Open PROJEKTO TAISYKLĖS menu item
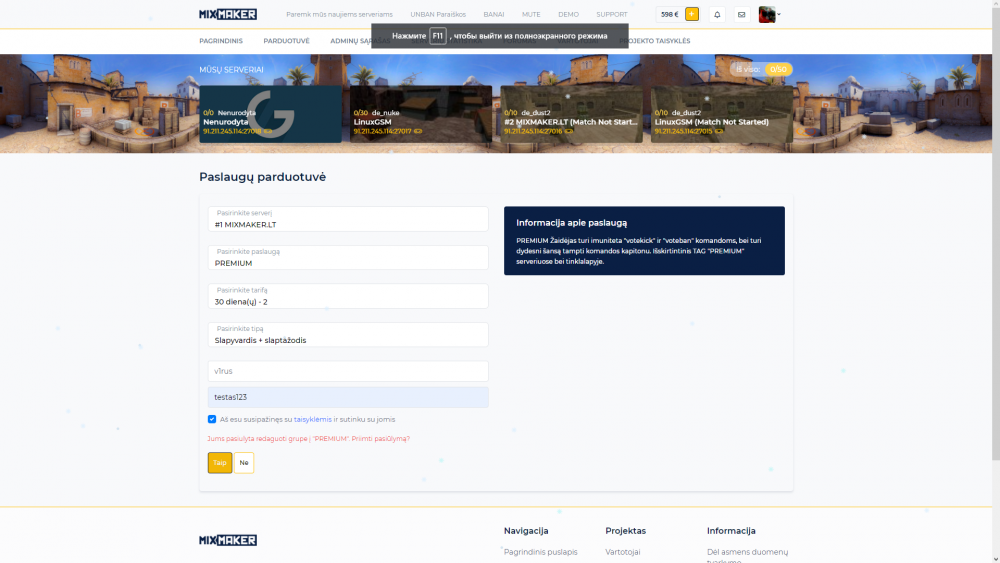 [x=654, y=41]
